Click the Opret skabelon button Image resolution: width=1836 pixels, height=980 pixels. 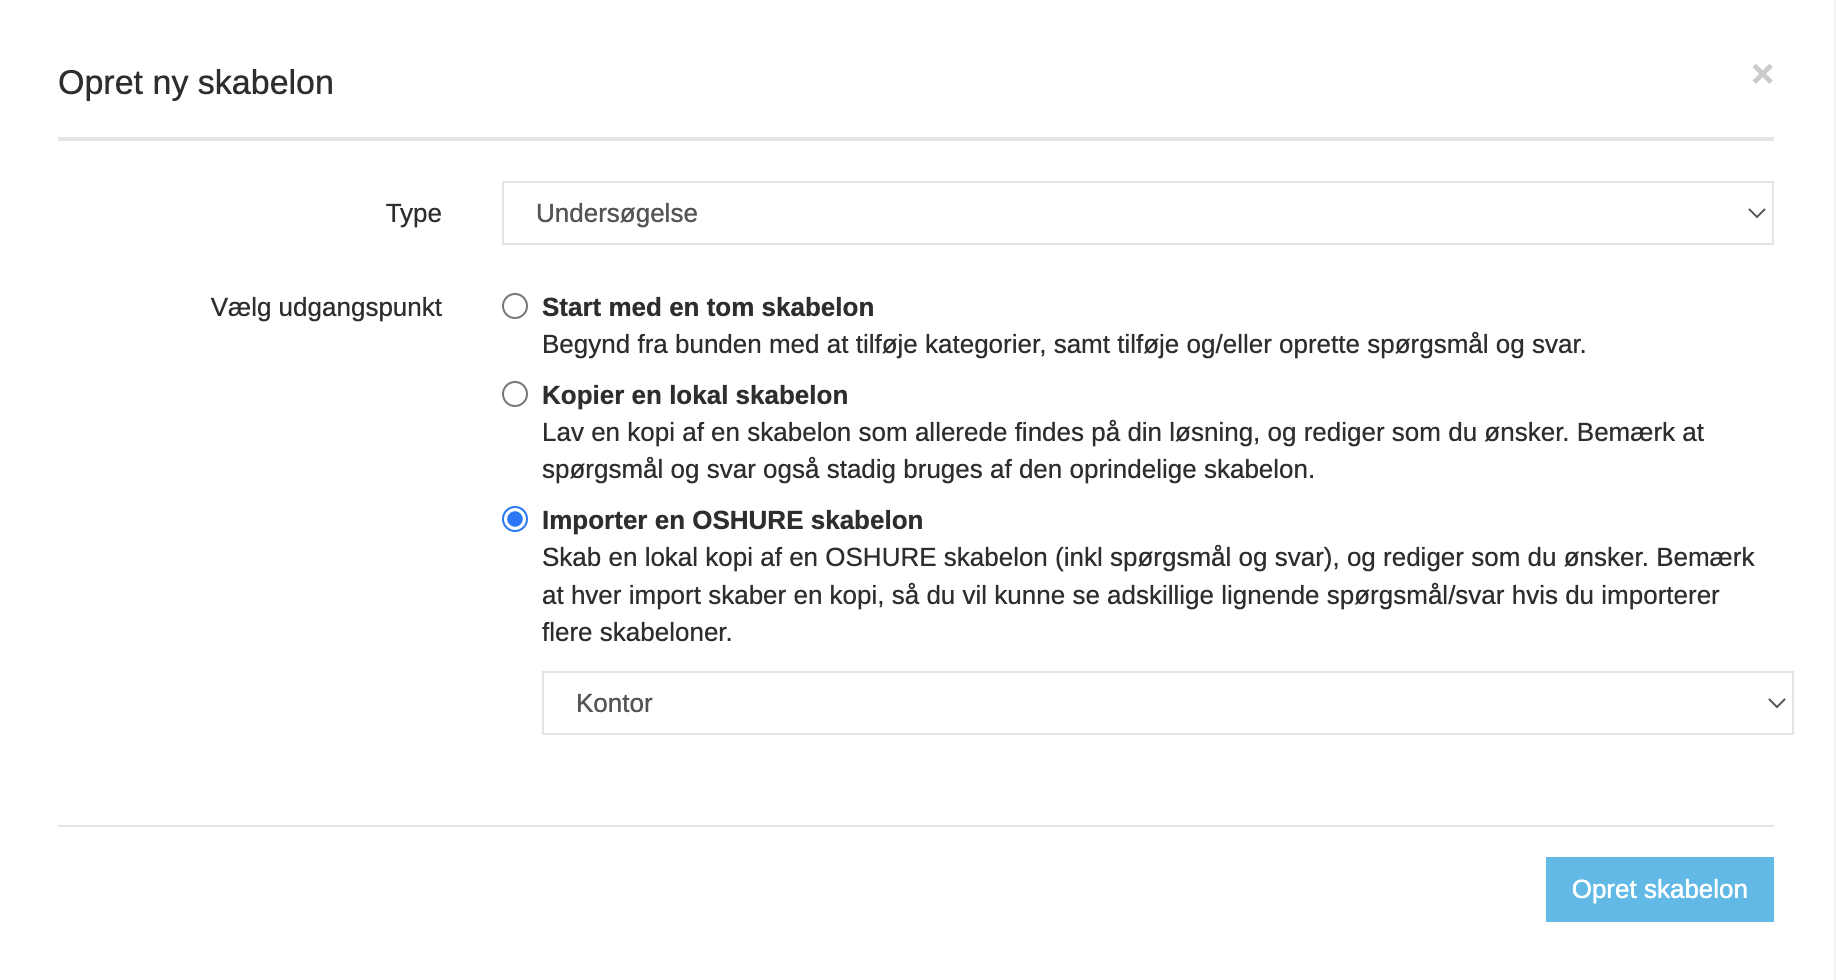tap(1659, 889)
